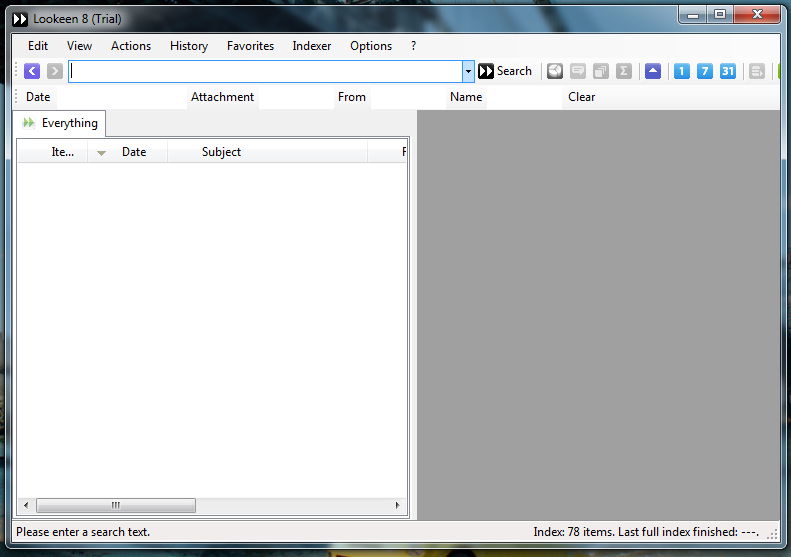Click the horizontal scrollbar thumb
The height and width of the screenshot is (557, 791).
tap(116, 505)
